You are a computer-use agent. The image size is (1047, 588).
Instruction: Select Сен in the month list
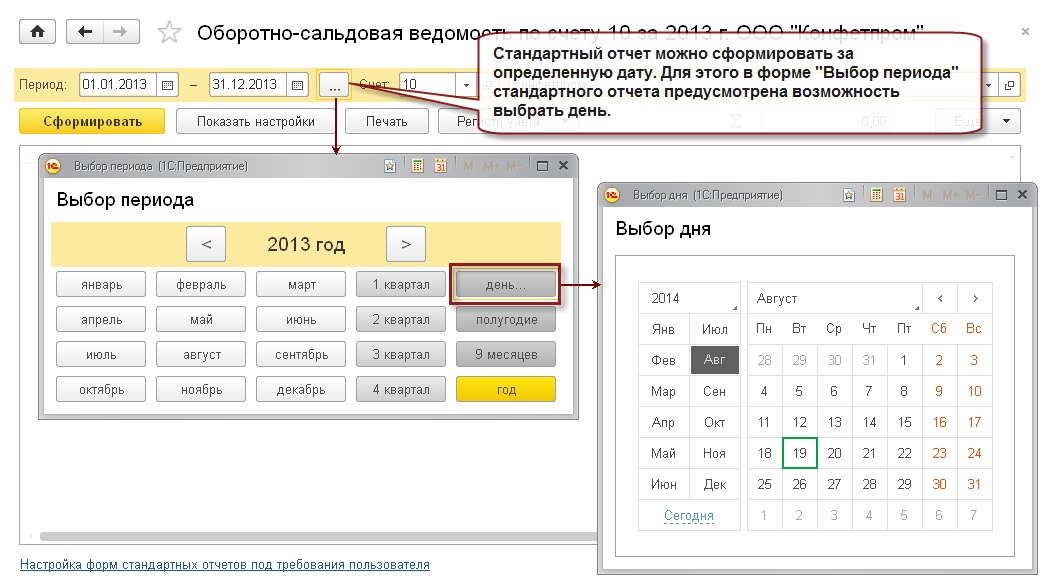click(x=714, y=392)
